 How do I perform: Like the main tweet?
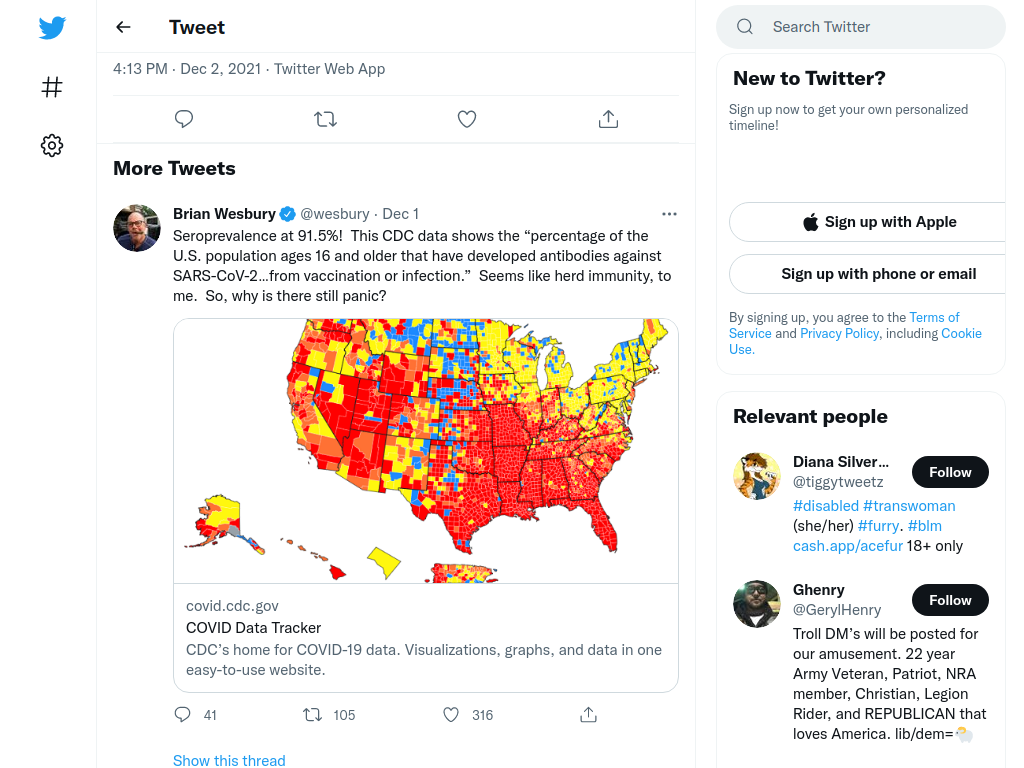click(x=467, y=119)
